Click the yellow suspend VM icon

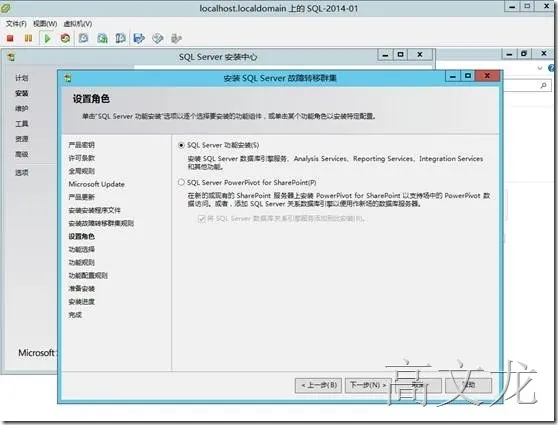coord(28,38)
